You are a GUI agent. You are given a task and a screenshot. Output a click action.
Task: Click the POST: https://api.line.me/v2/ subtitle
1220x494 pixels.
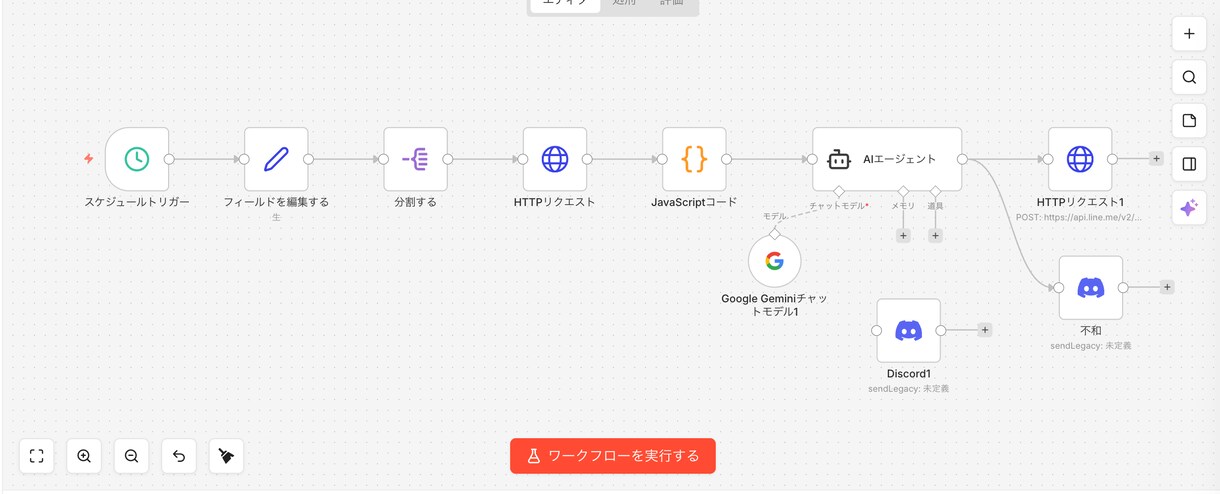(1080, 216)
